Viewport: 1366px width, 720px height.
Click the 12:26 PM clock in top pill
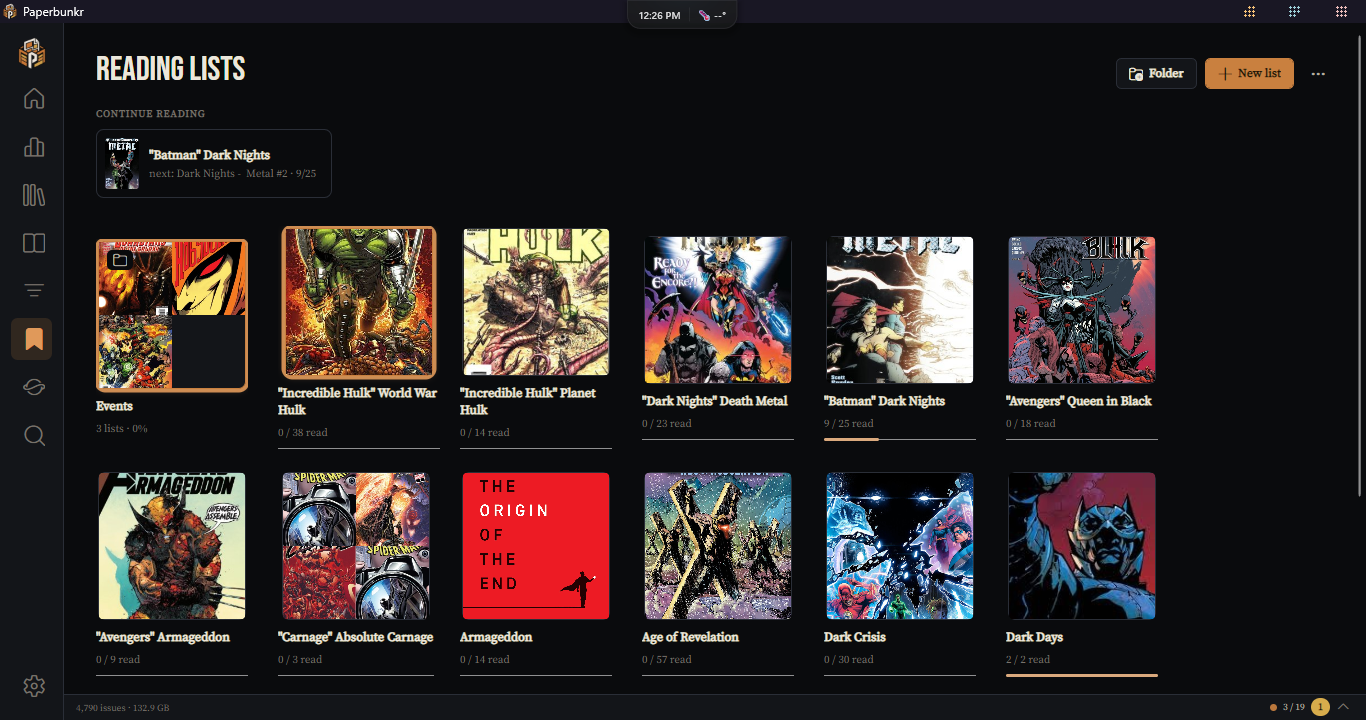[x=659, y=15]
